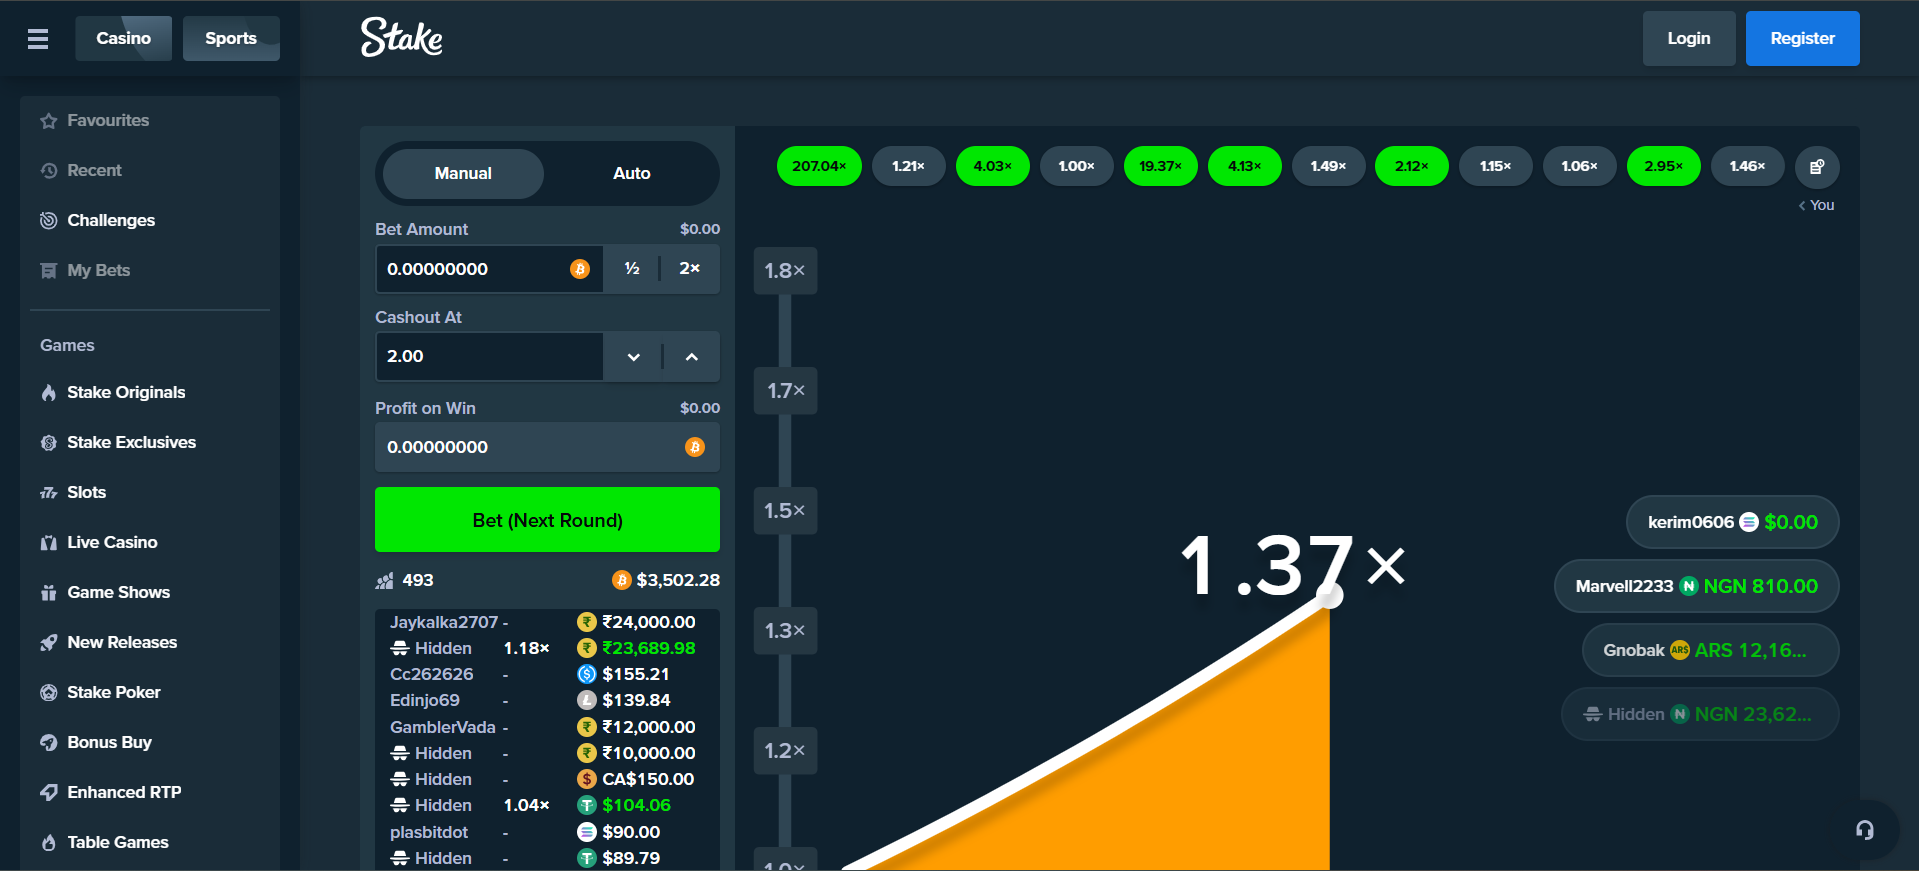This screenshot has width=1919, height=871.
Task: Click the Favourites star icon
Action: 48,121
